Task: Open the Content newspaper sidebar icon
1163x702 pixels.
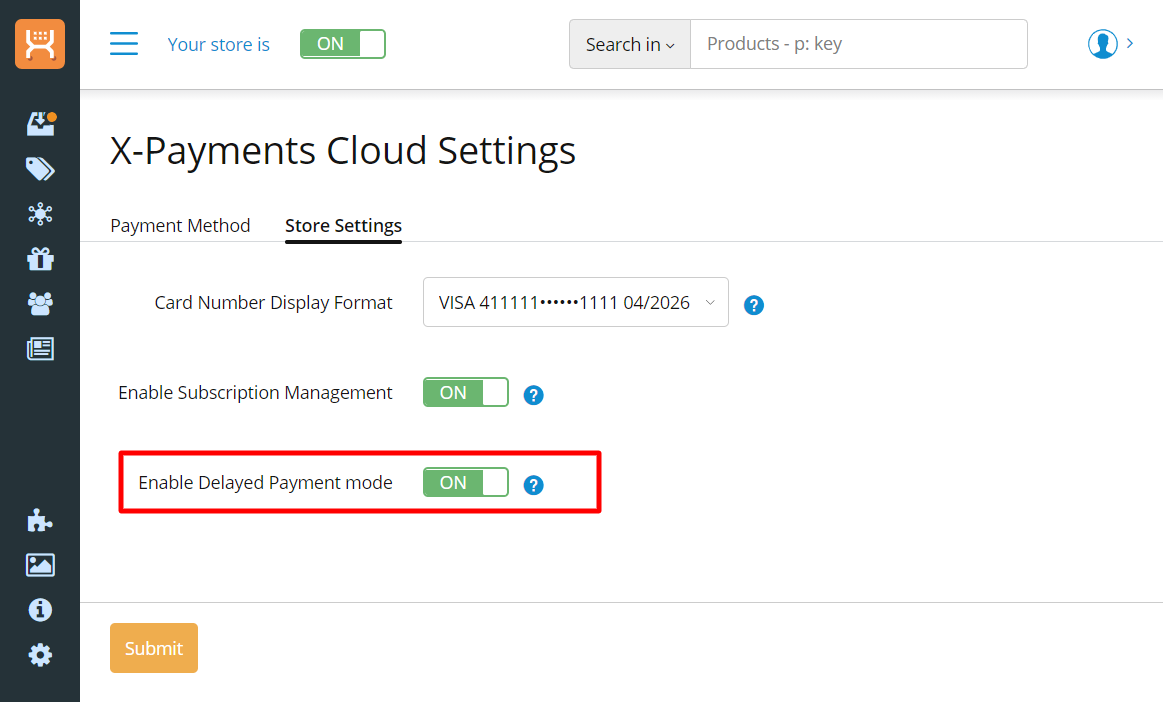Action: tap(40, 349)
